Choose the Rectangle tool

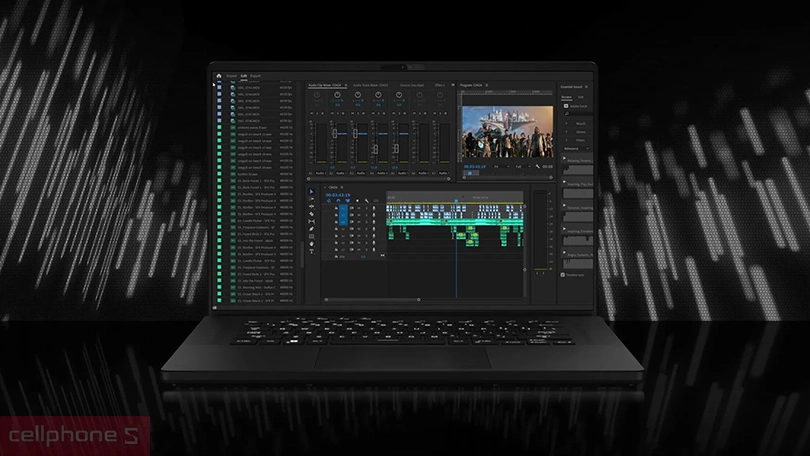[x=311, y=237]
